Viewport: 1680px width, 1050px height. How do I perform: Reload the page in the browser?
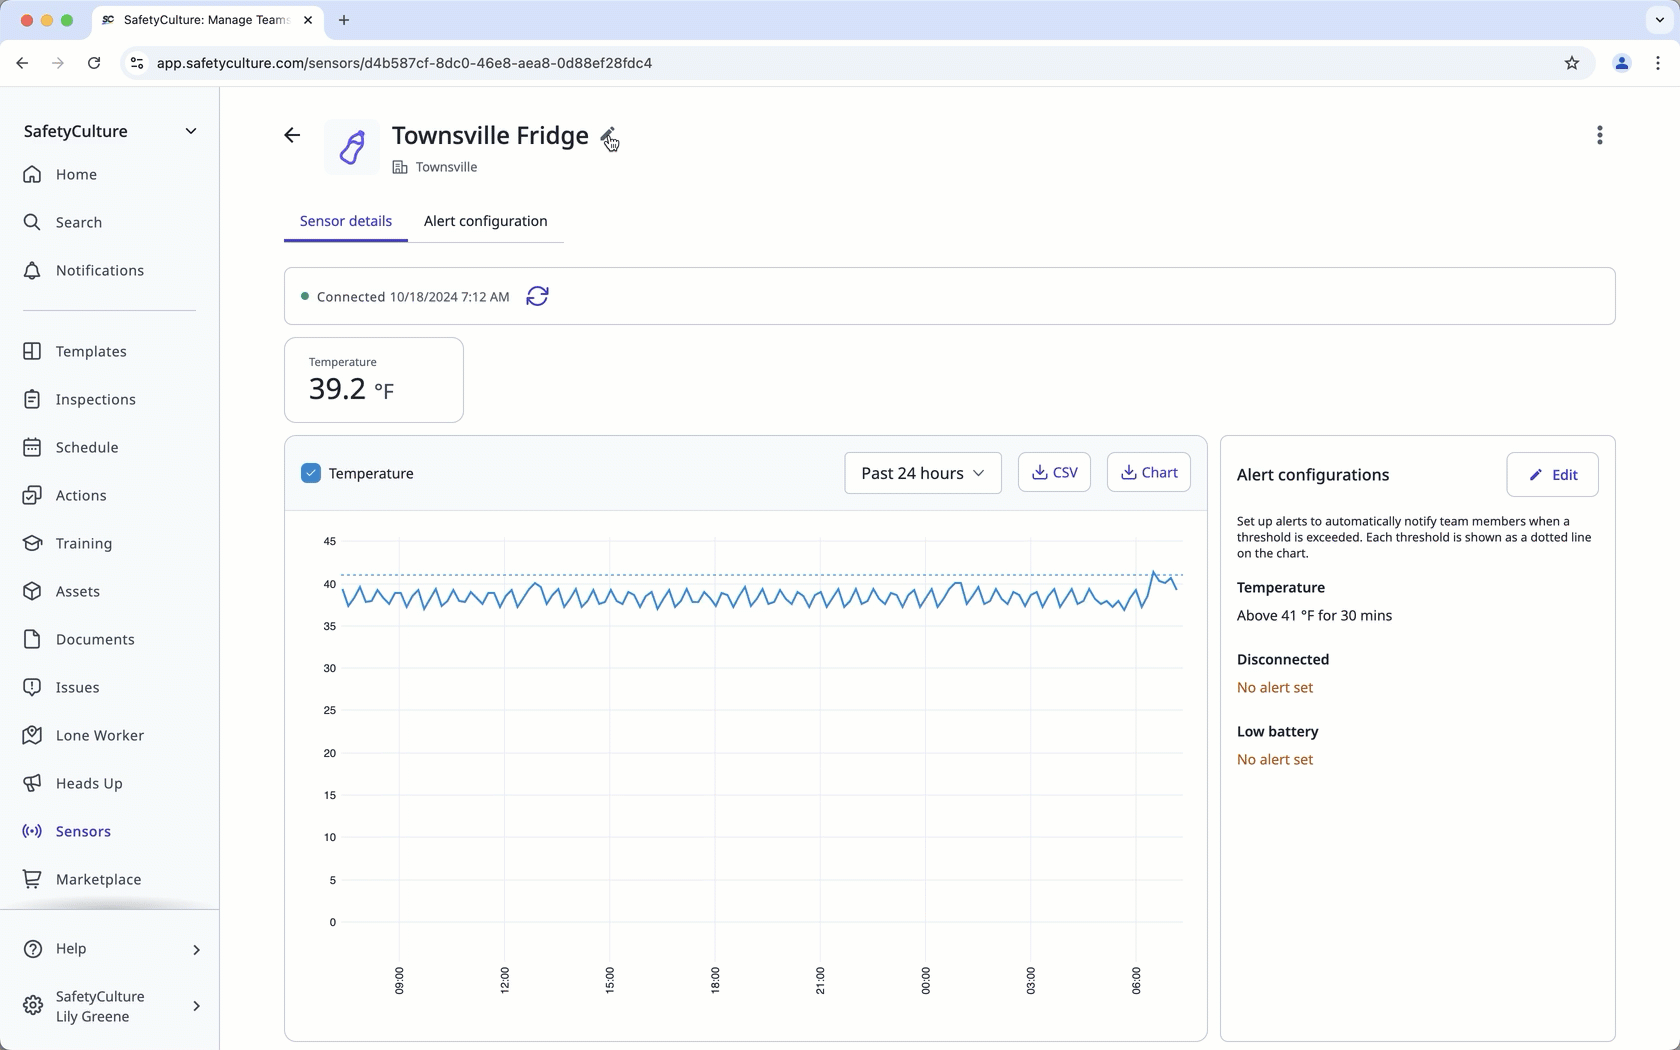94,63
